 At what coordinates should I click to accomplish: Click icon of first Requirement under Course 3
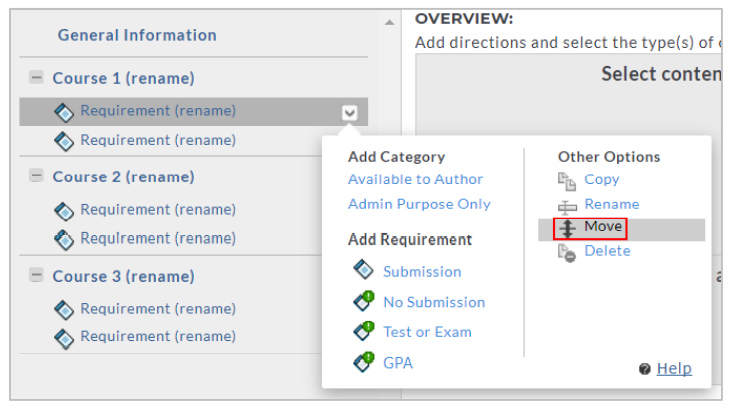(x=64, y=310)
